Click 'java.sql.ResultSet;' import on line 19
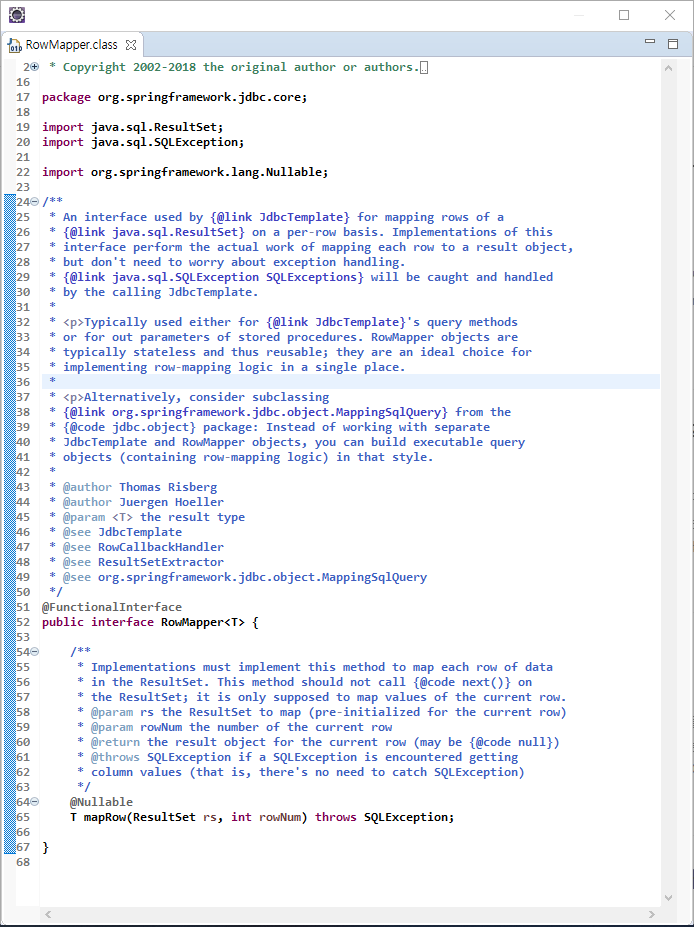The width and height of the screenshot is (694, 927). point(157,127)
